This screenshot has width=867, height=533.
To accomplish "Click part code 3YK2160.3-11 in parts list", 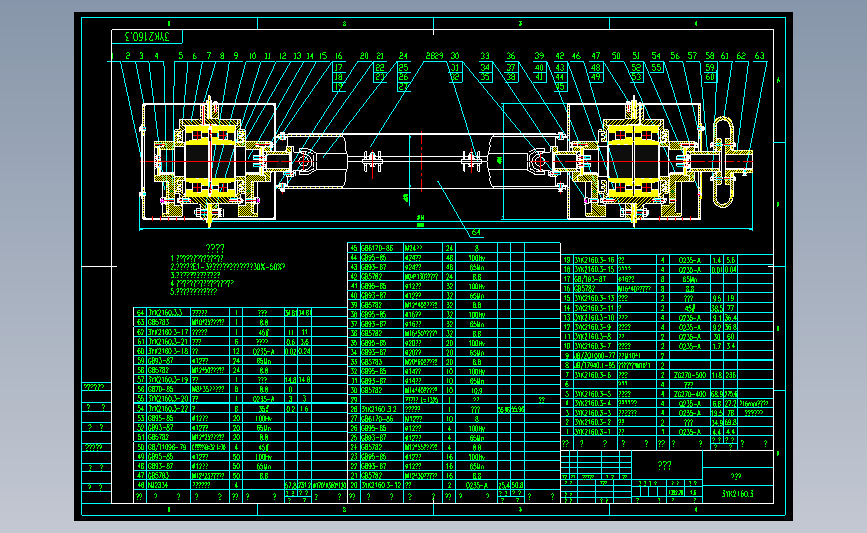I will pos(594,308).
